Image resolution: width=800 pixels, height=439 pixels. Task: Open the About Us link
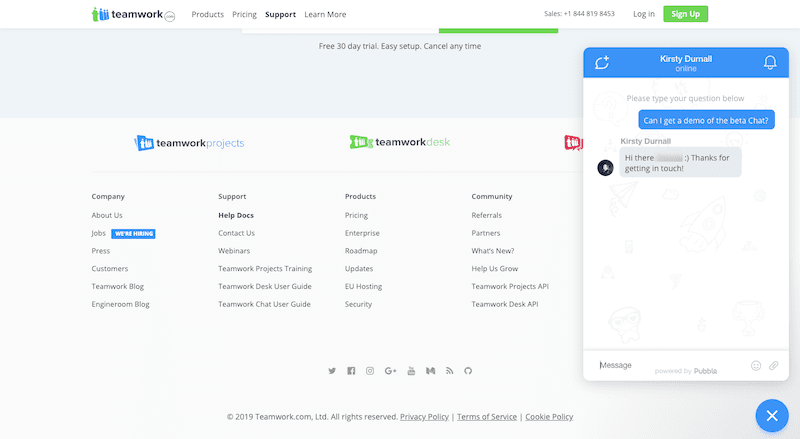pyautogui.click(x=107, y=215)
